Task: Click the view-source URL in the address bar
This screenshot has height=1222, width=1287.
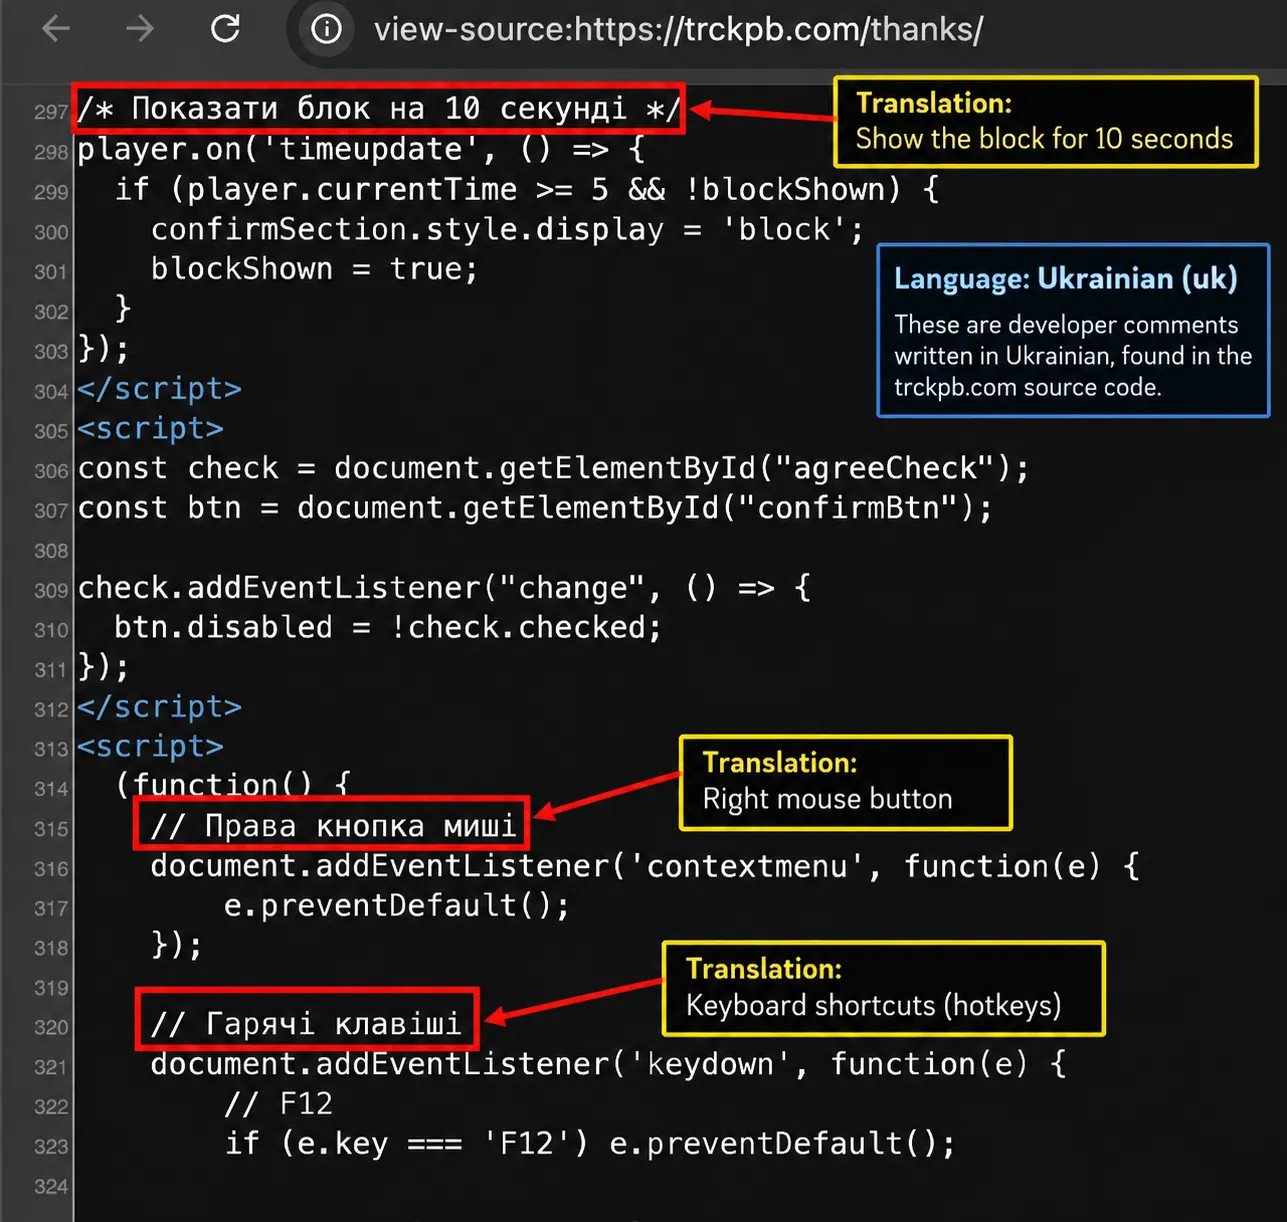Action: (678, 29)
